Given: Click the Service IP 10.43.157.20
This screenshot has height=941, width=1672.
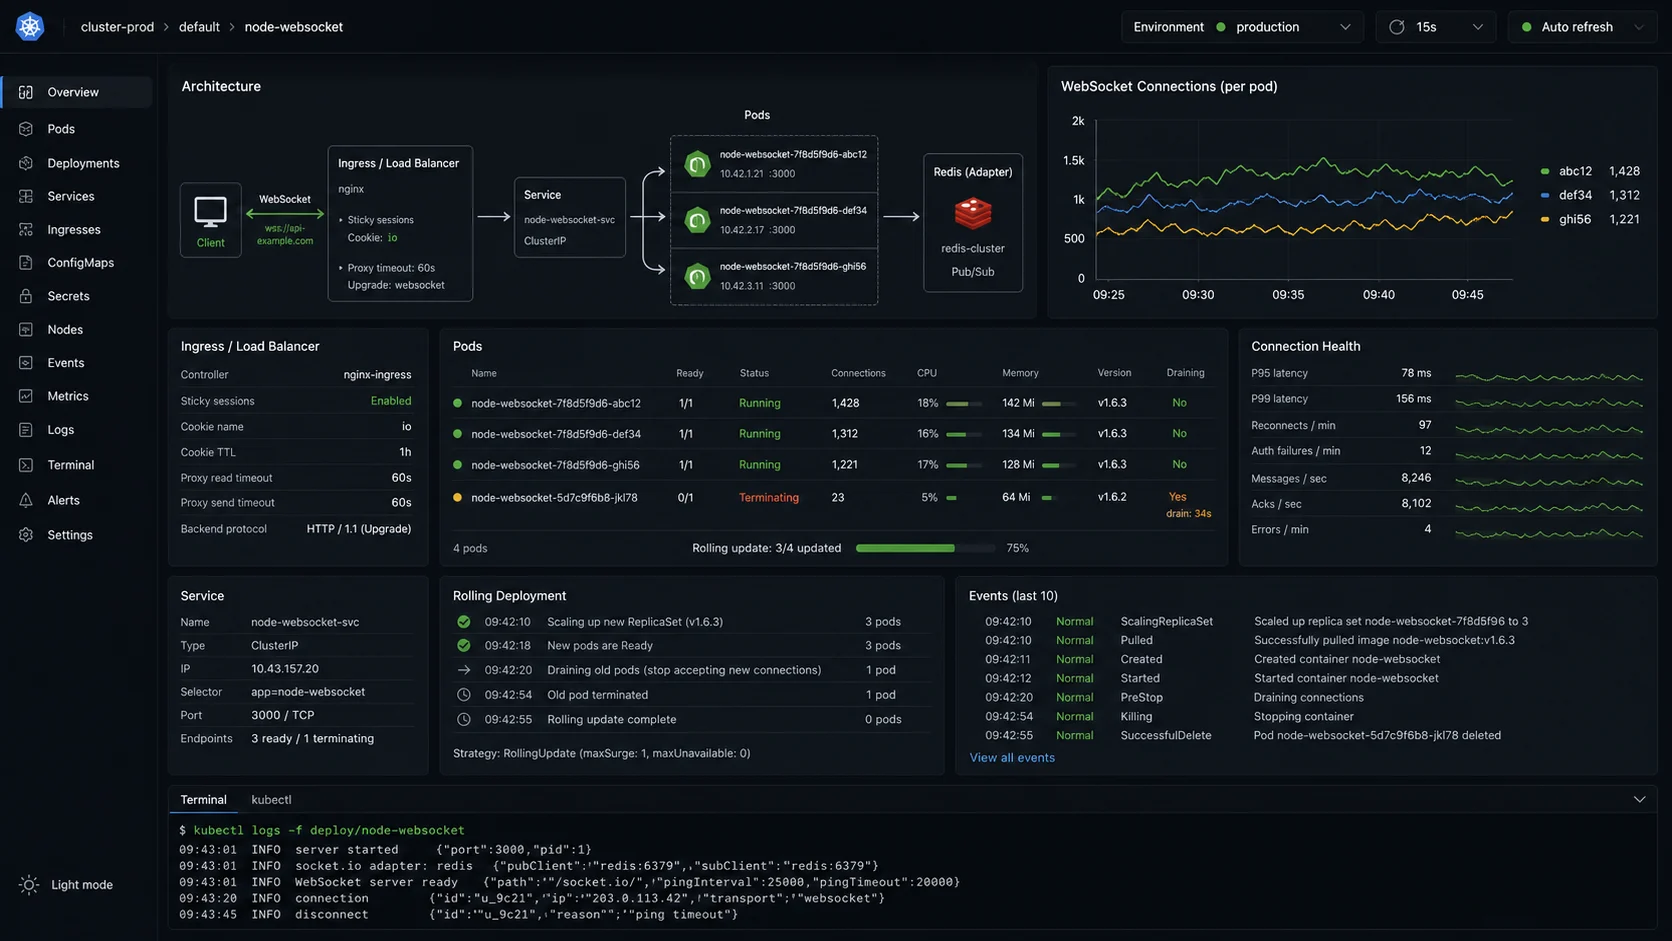Looking at the screenshot, I should [x=285, y=669].
